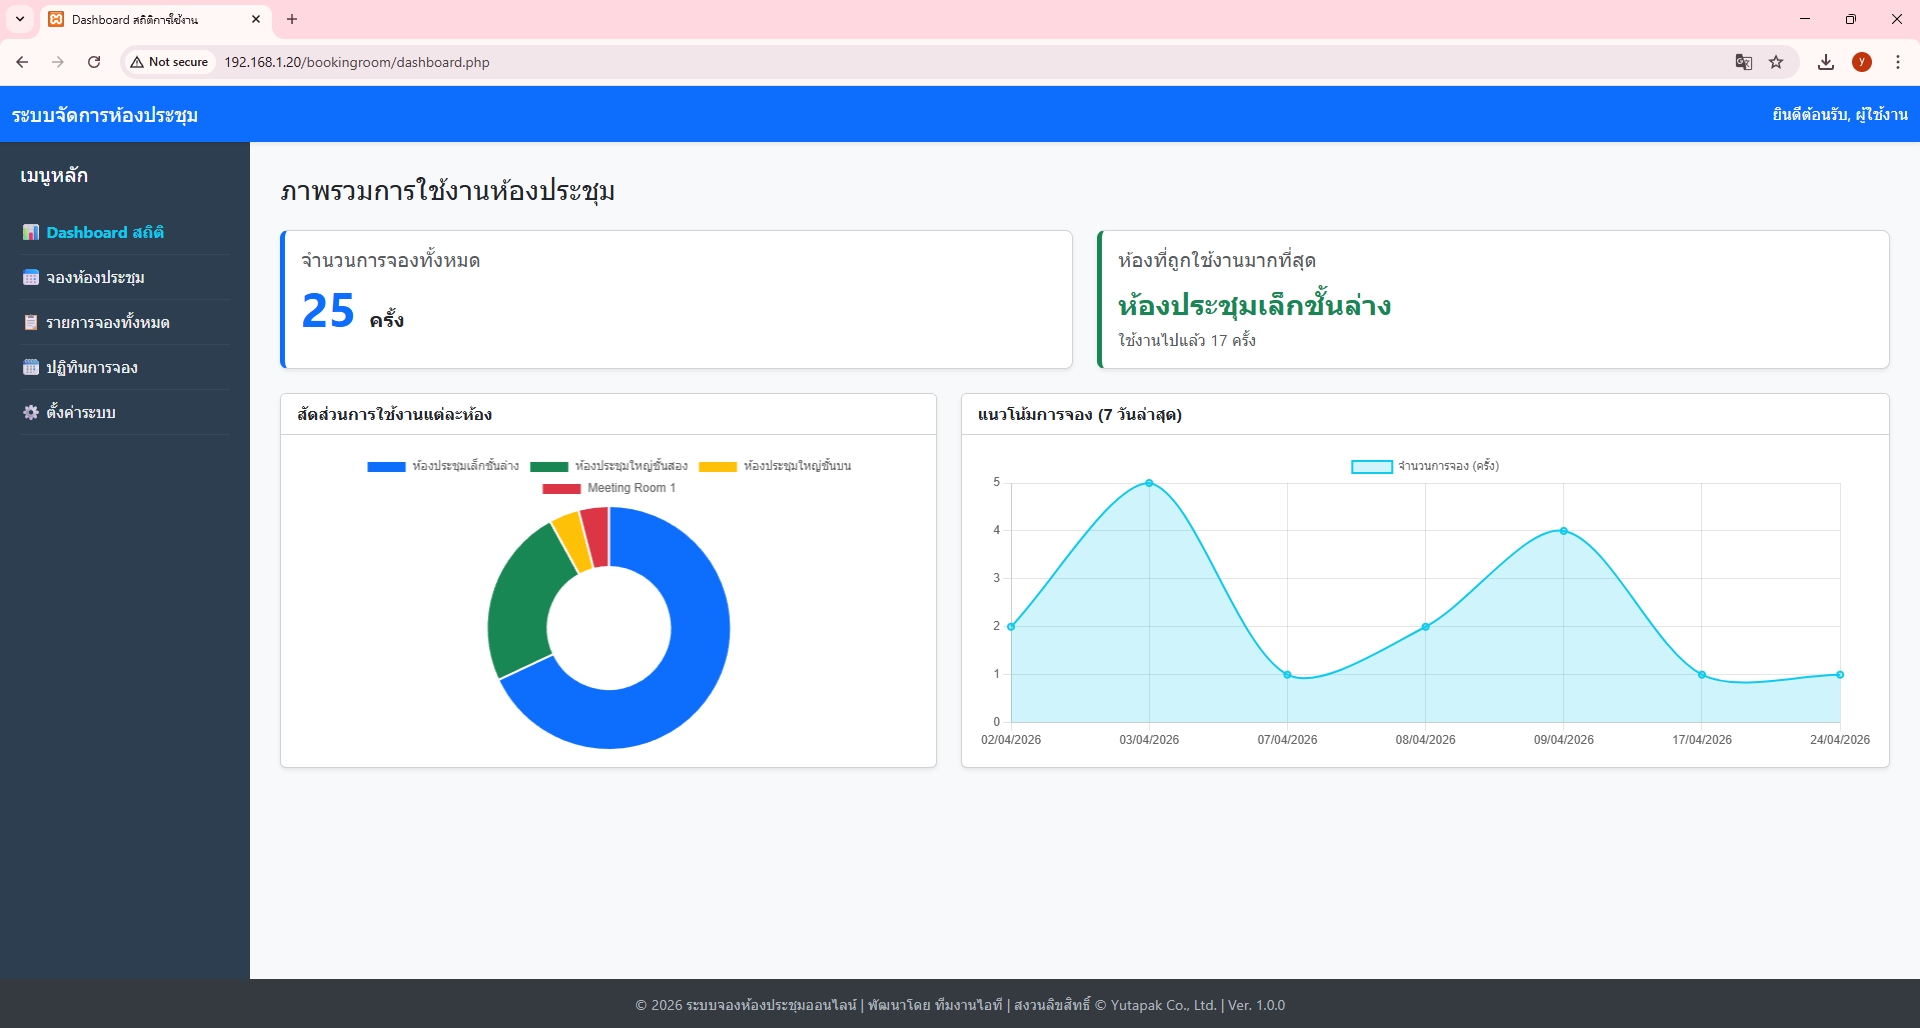Click the ใช้งานไปแล้ว 17 ครั้ง text
The height and width of the screenshot is (1028, 1920).
click(x=1187, y=341)
